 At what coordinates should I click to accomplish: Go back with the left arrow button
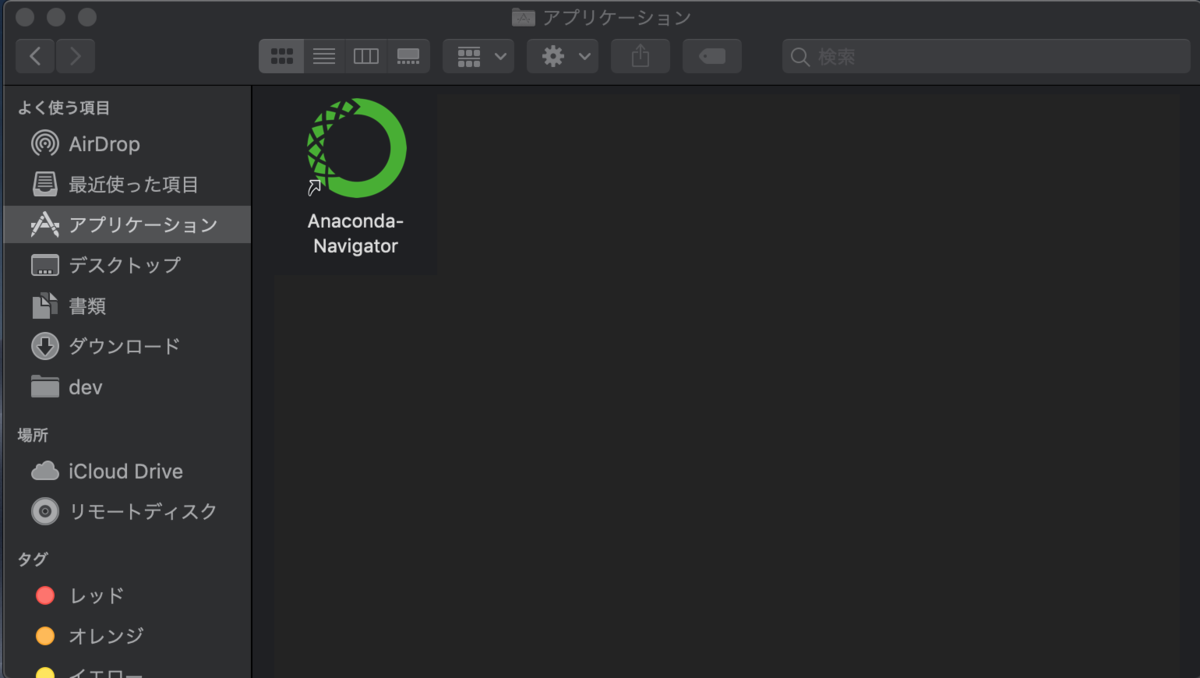(35, 56)
